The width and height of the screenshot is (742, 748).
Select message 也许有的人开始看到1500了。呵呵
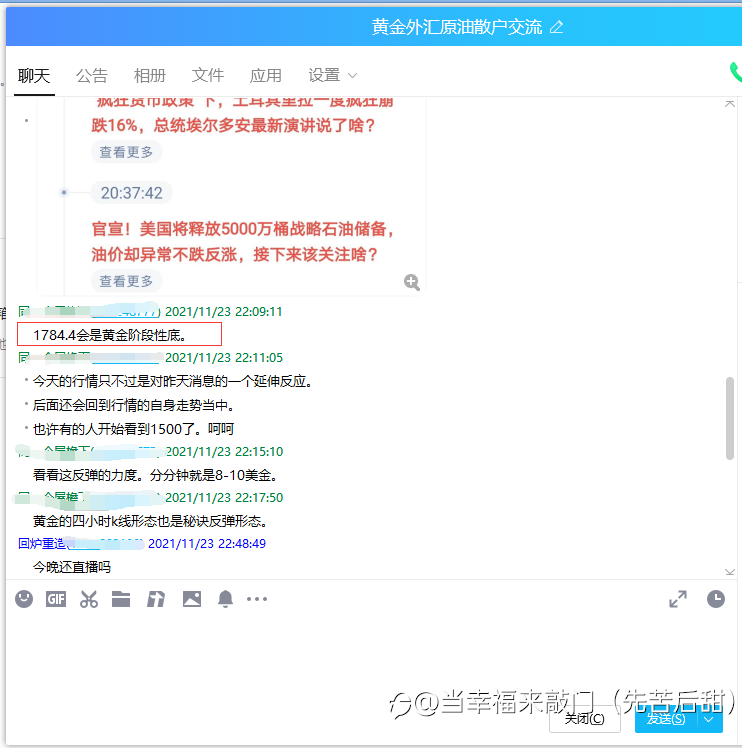133,429
